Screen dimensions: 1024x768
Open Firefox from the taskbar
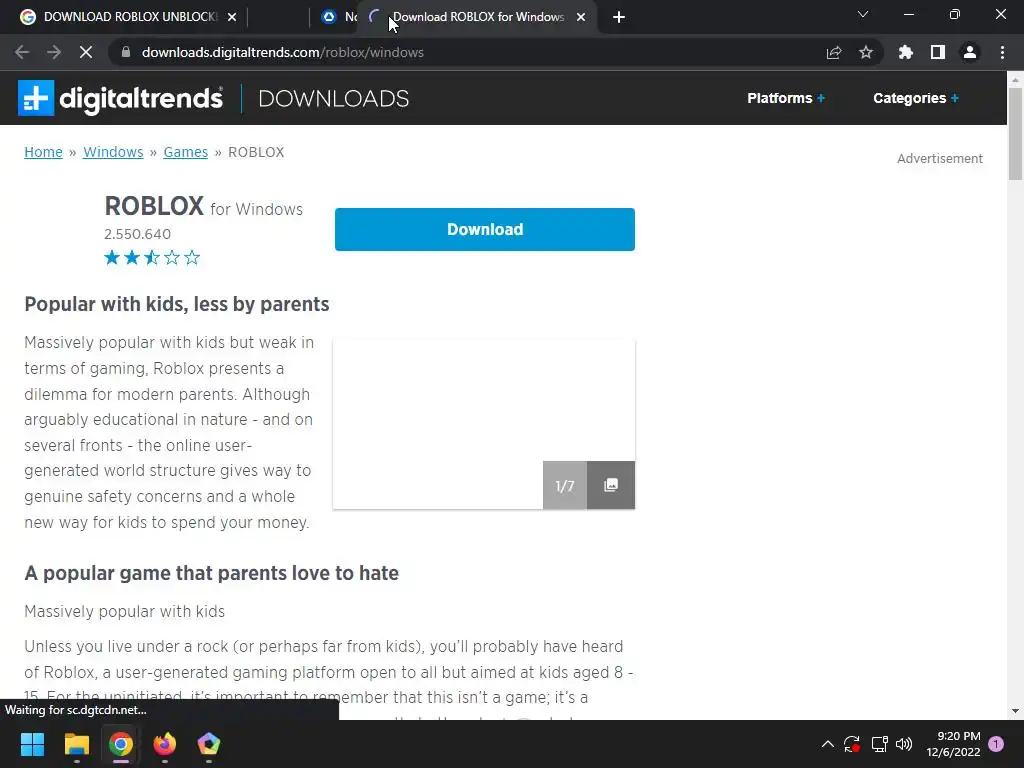click(165, 744)
